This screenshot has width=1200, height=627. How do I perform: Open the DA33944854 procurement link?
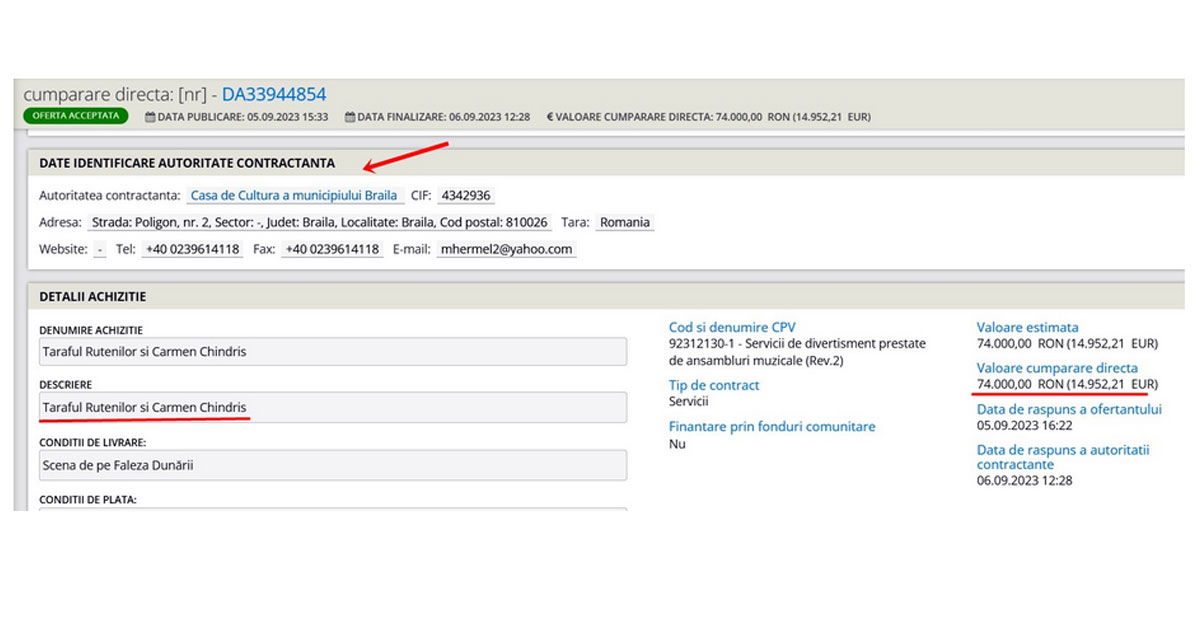[274, 95]
